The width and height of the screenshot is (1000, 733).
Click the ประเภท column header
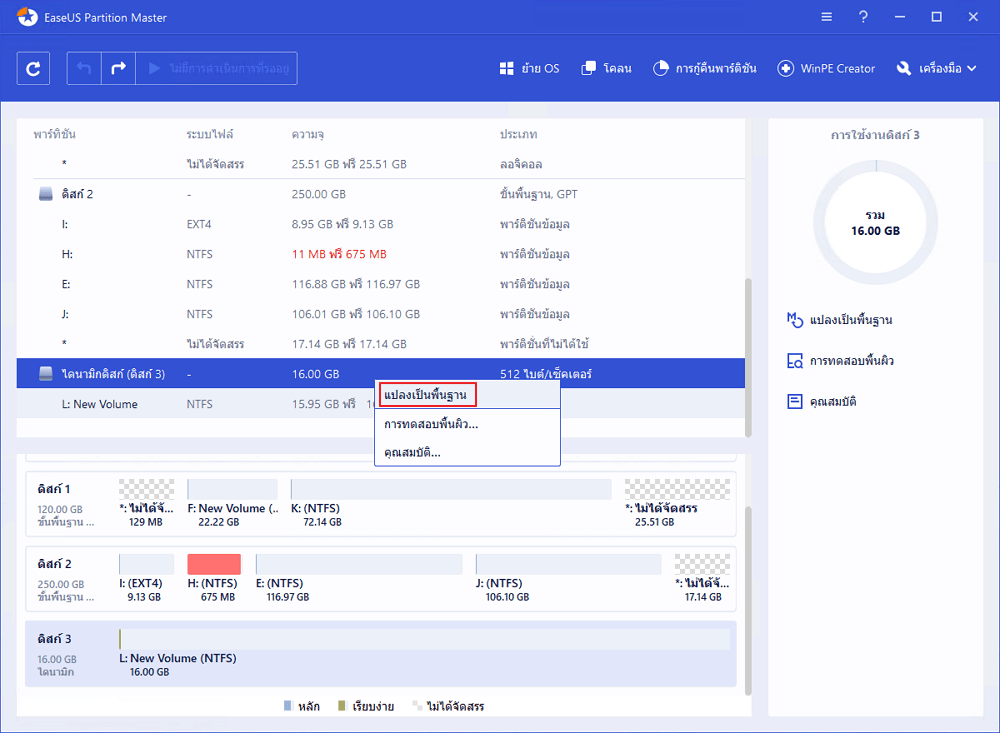(518, 135)
